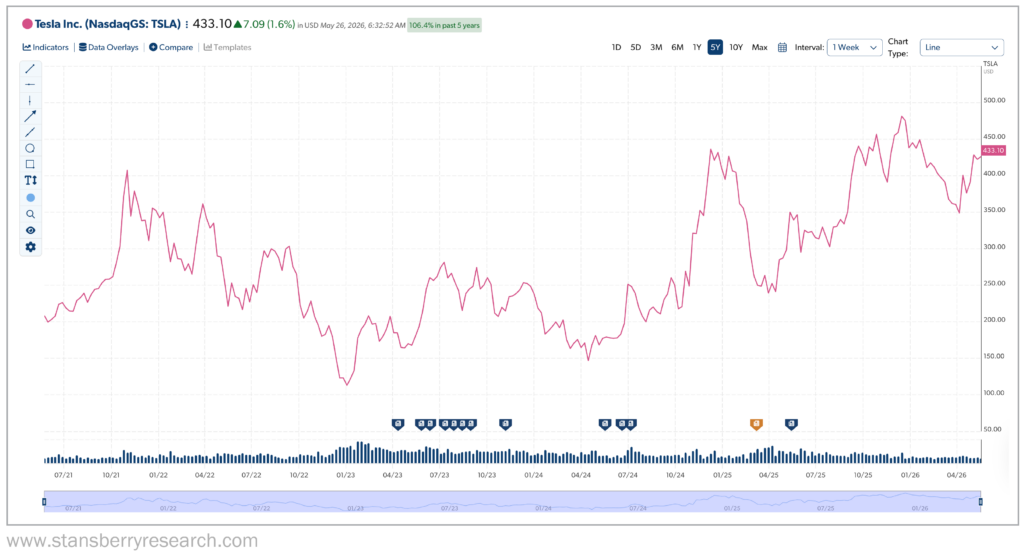Click the 433.10 current price tag
This screenshot has width=1024, height=557.
pyautogui.click(x=993, y=150)
